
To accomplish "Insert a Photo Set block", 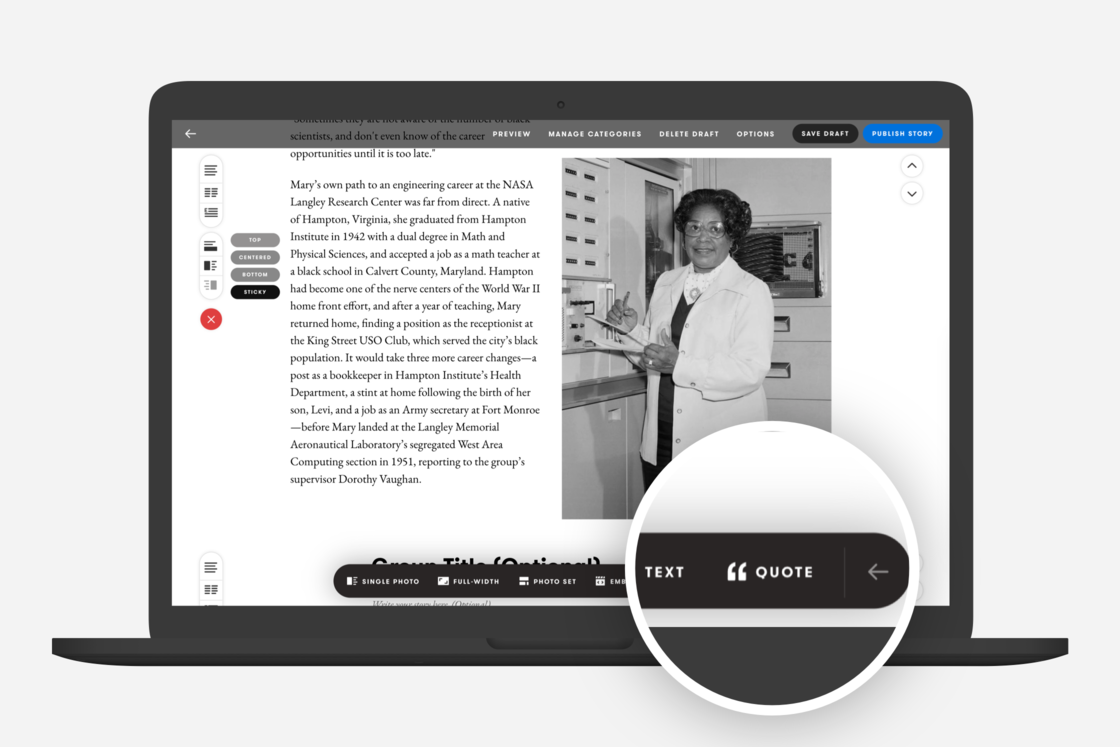I will pos(547,581).
